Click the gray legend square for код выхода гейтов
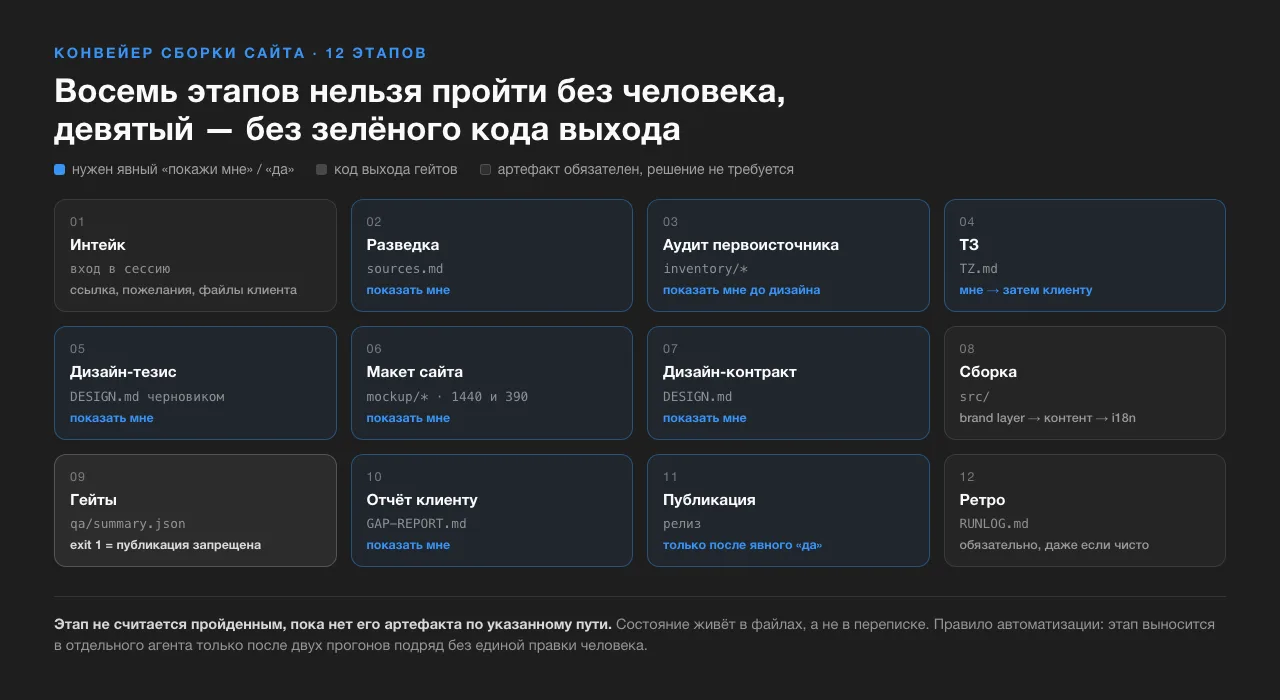Image resolution: width=1280 pixels, height=700 pixels. tap(322, 170)
